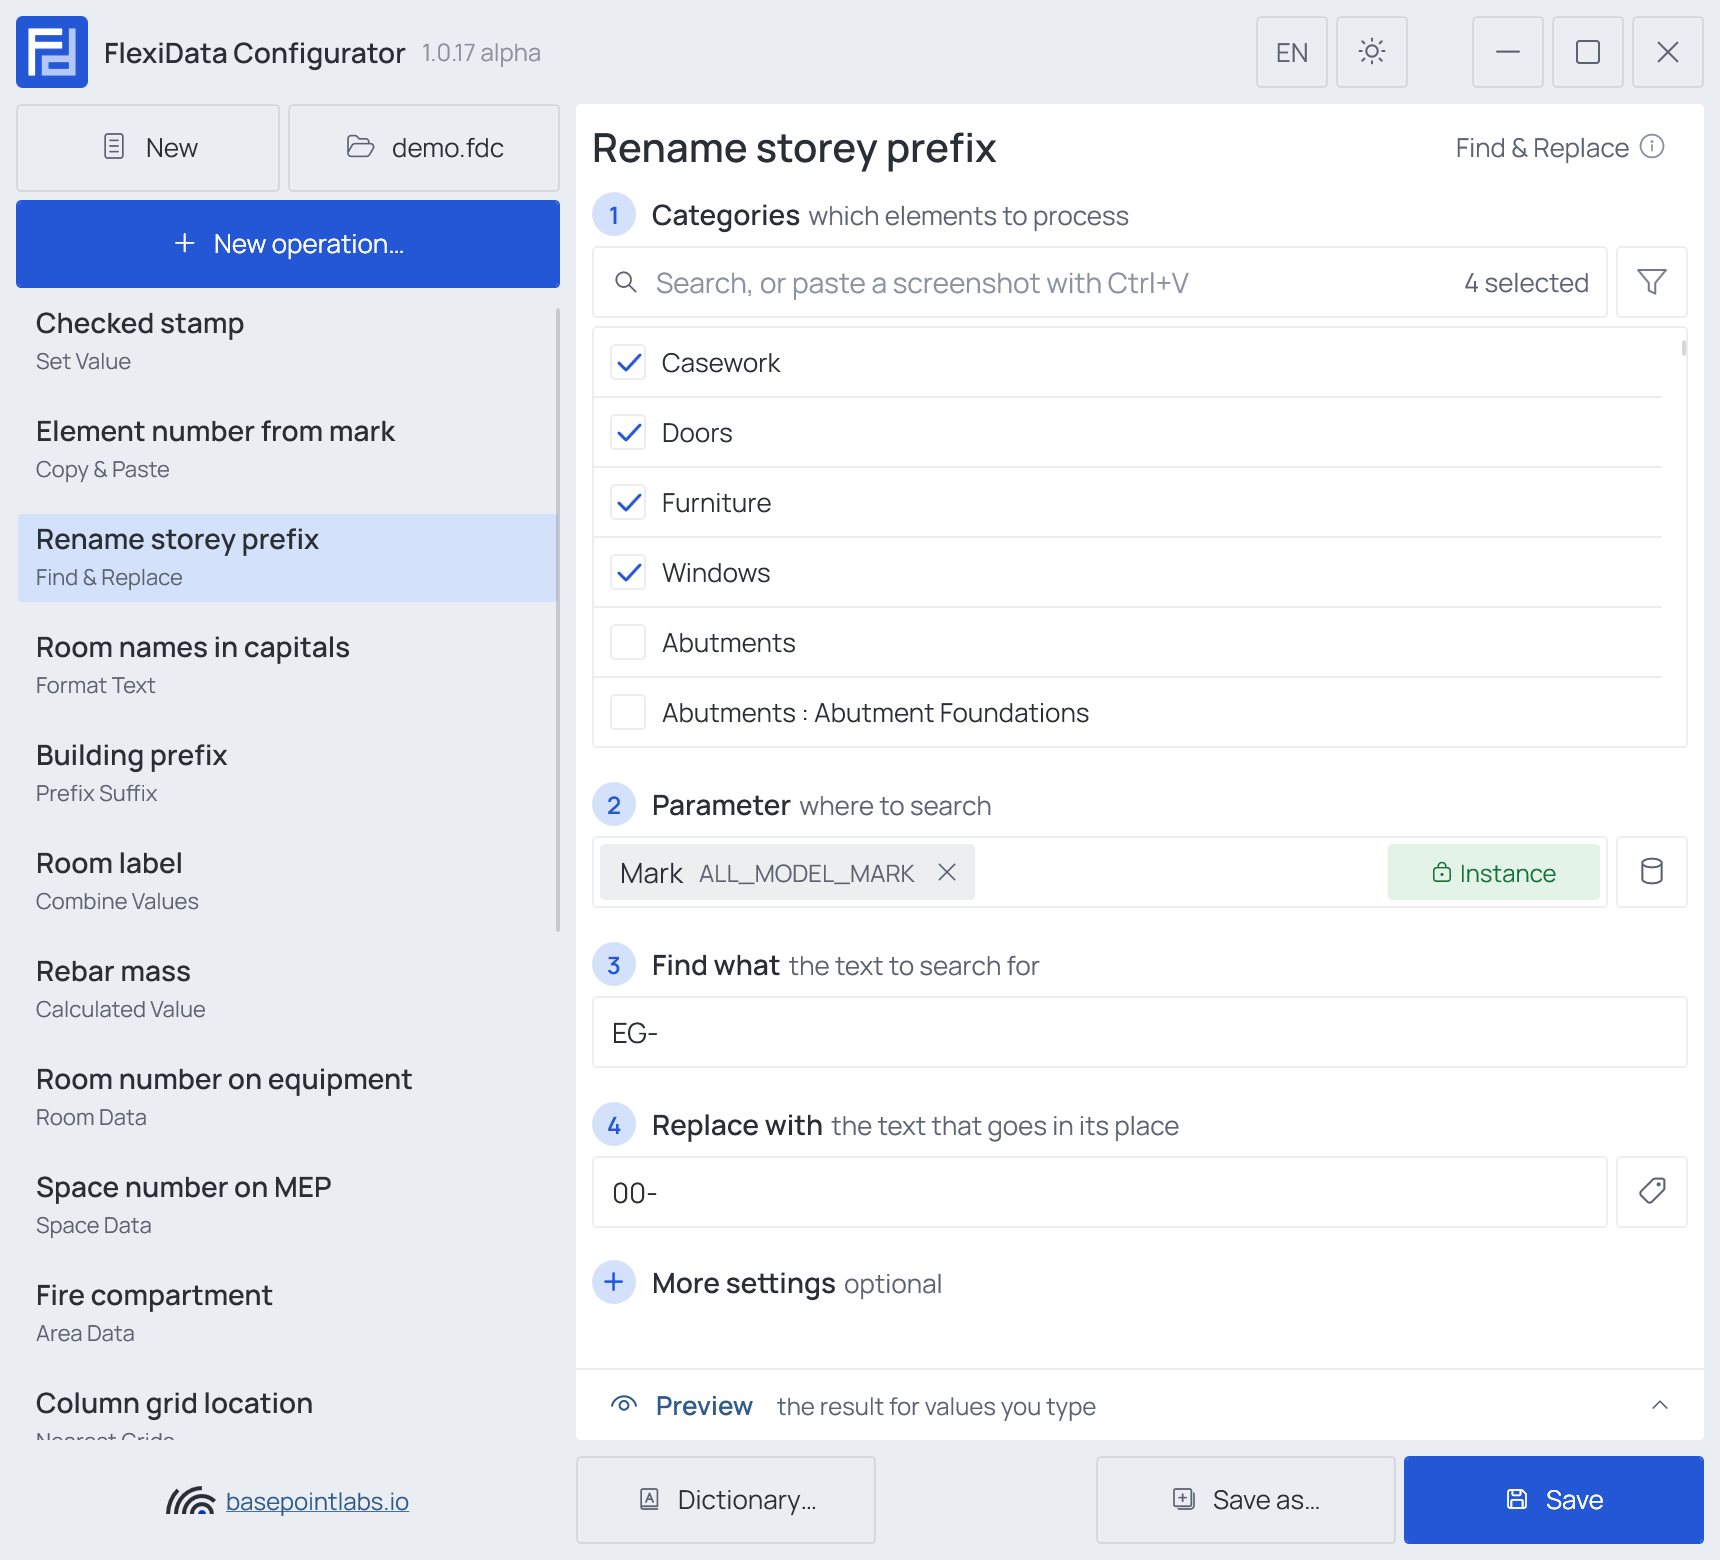Viewport: 1720px width, 1560px height.
Task: Click the database icon beside Parameter field
Action: 1652,872
